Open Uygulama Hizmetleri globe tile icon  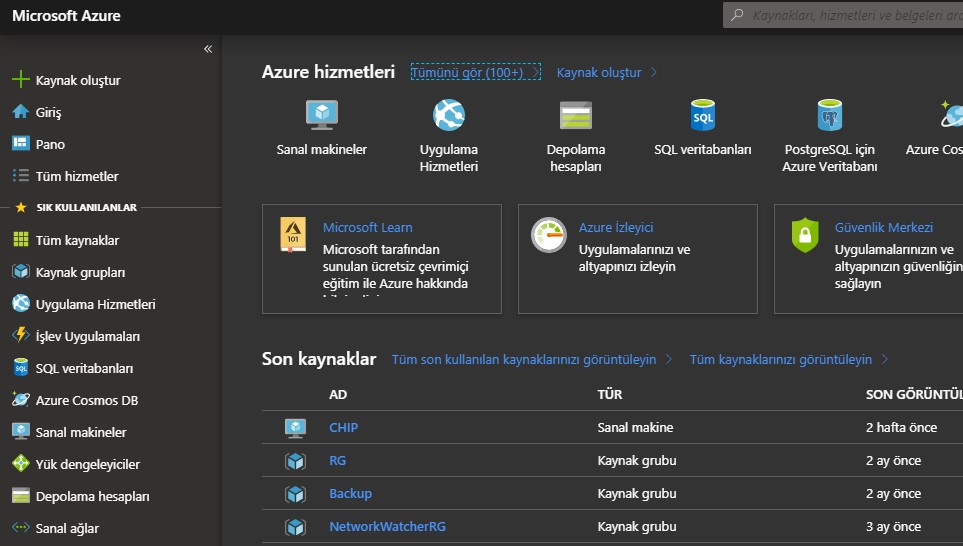(449, 115)
